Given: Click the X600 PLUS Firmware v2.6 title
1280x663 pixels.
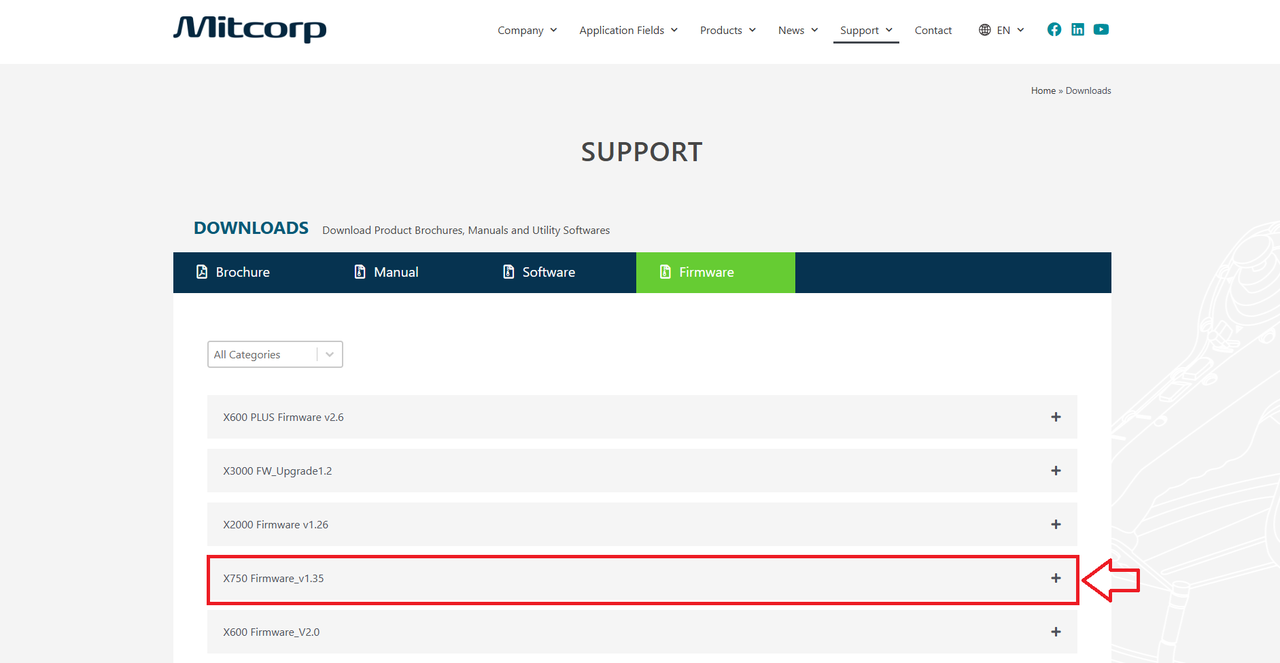Looking at the screenshot, I should [x=283, y=417].
